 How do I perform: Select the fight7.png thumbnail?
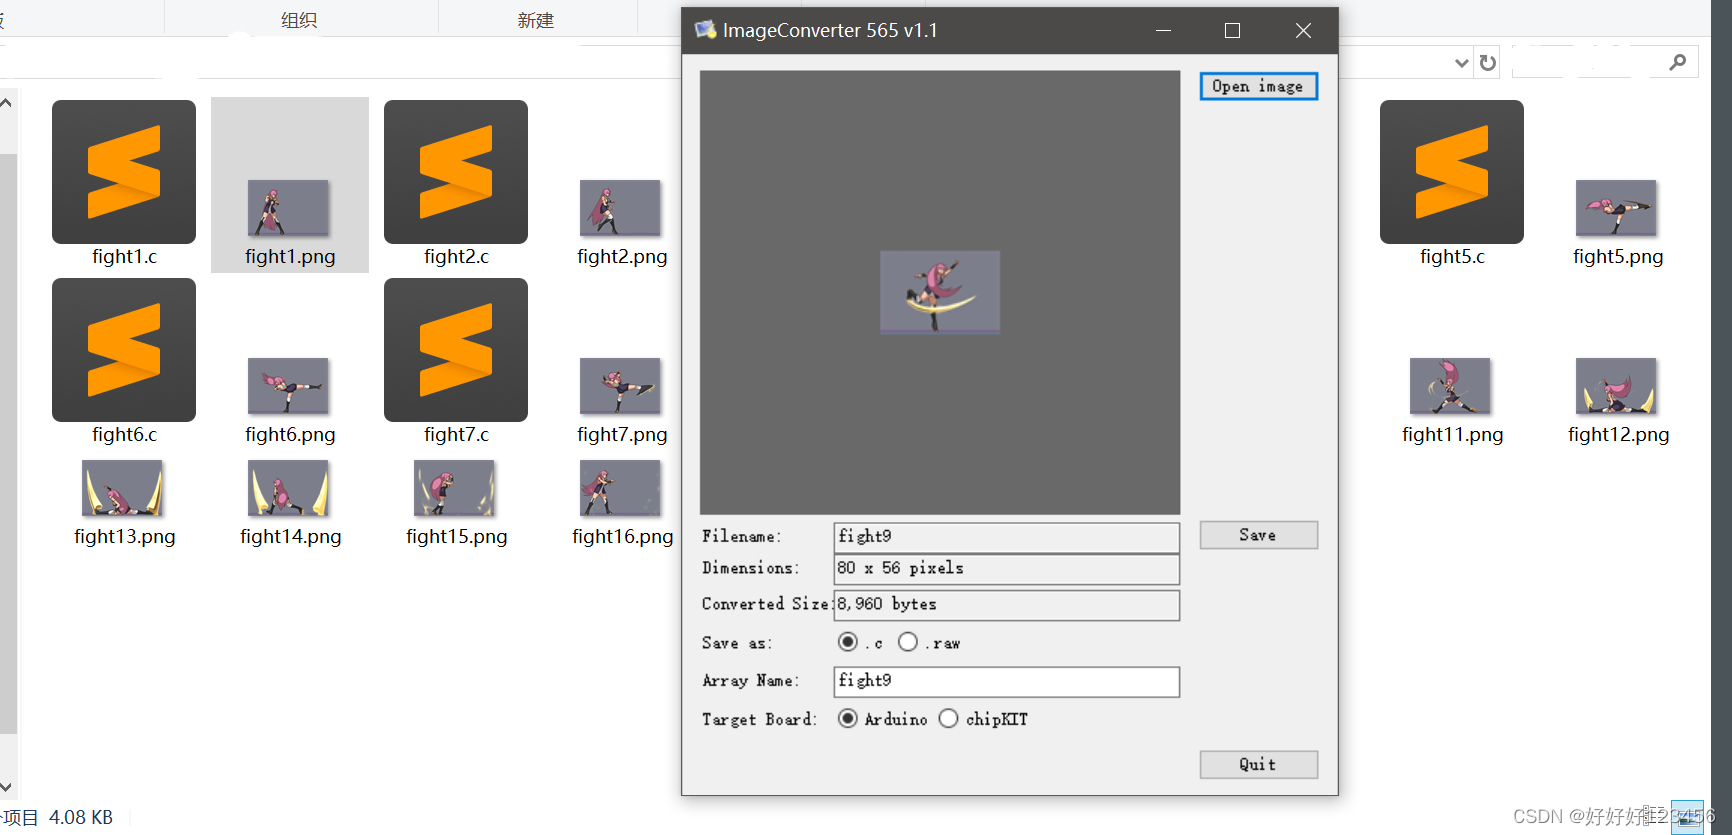[620, 385]
